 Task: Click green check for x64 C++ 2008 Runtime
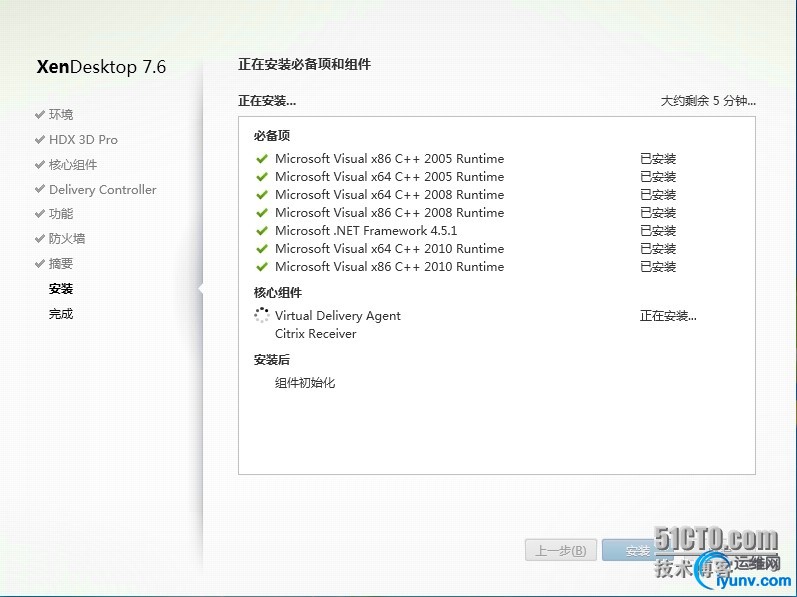tap(262, 195)
